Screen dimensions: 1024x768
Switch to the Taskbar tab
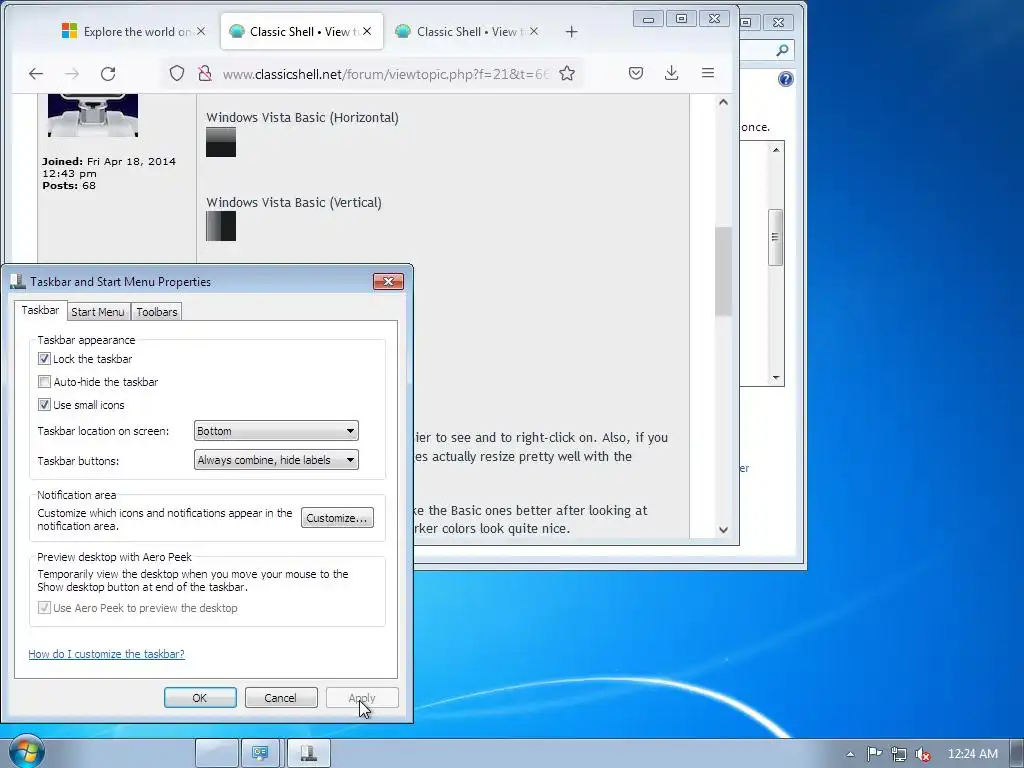[x=40, y=310]
